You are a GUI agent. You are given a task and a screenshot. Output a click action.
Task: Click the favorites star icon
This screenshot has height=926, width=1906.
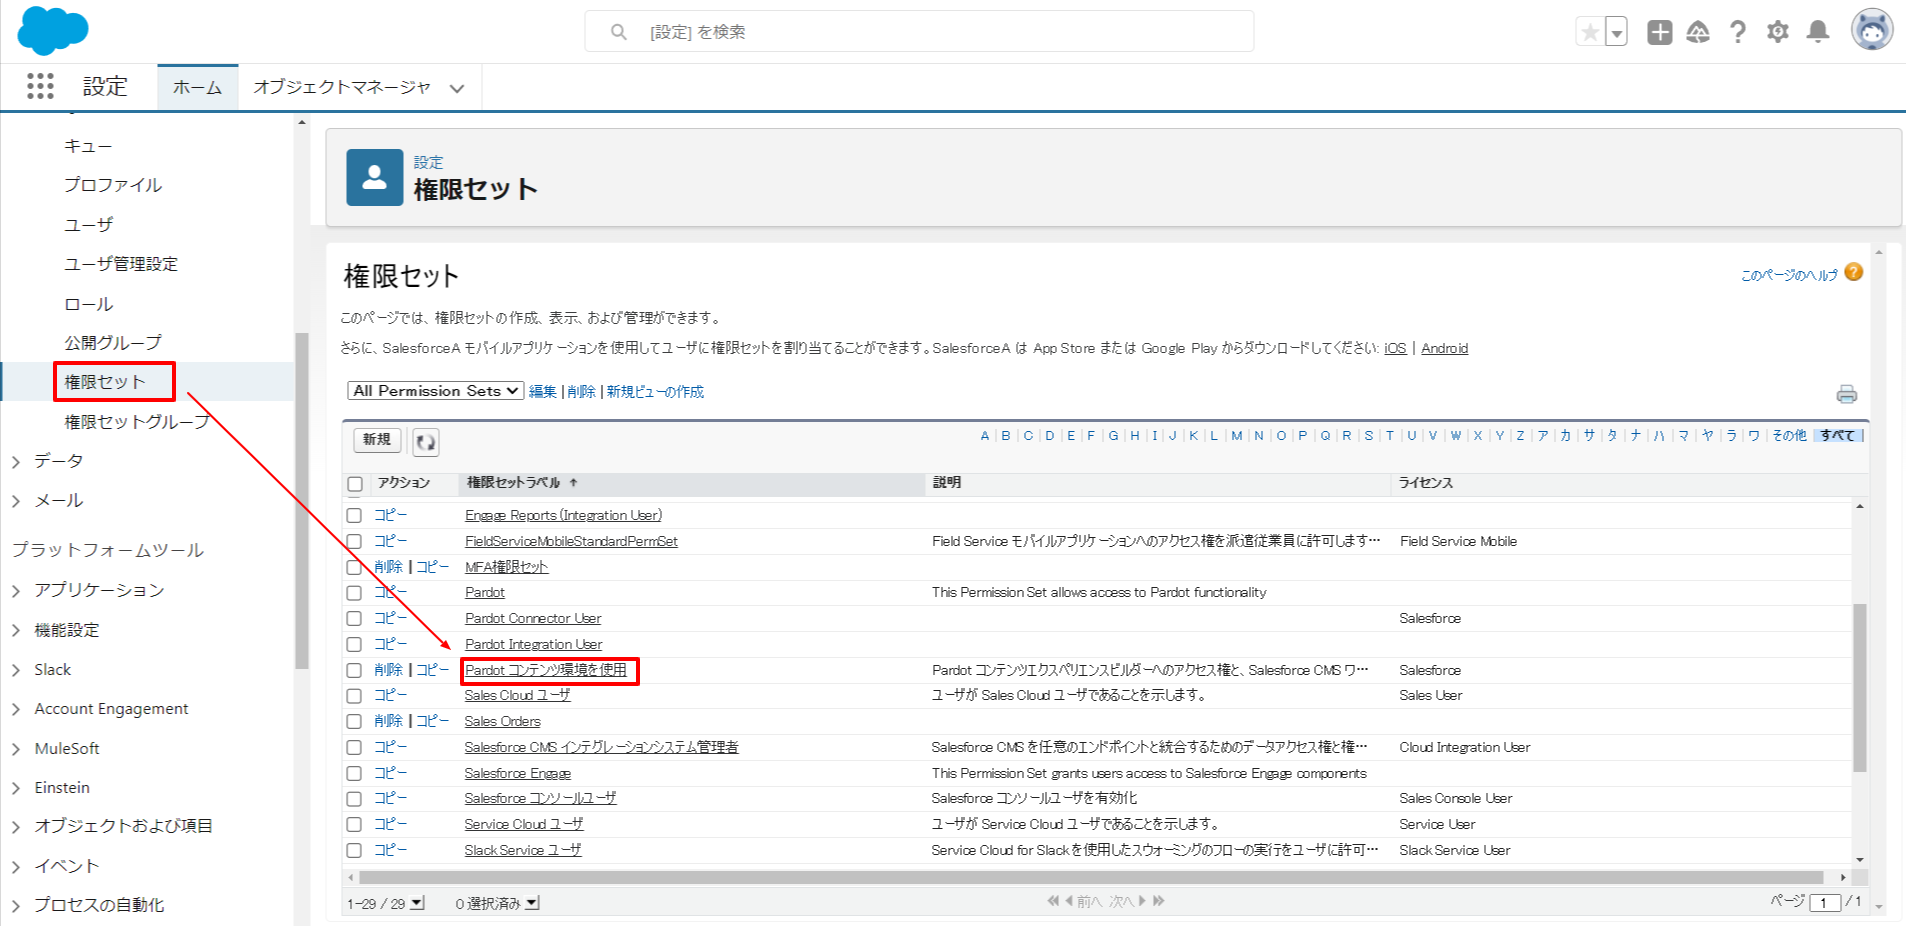click(1590, 32)
